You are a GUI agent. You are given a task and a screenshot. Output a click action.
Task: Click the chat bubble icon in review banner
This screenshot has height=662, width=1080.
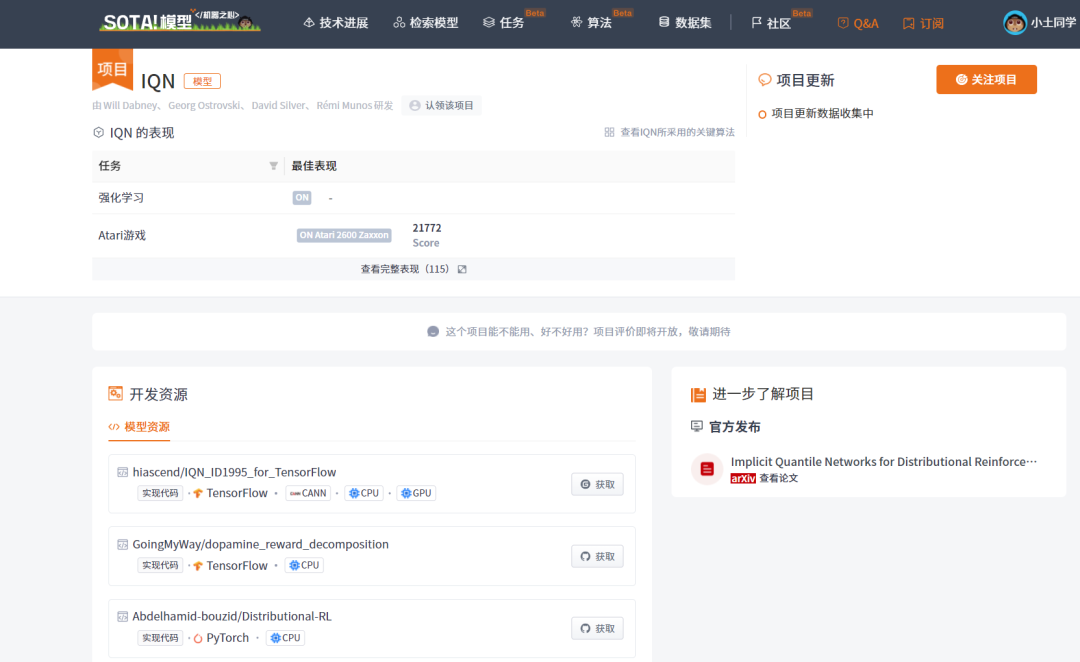[433, 331]
